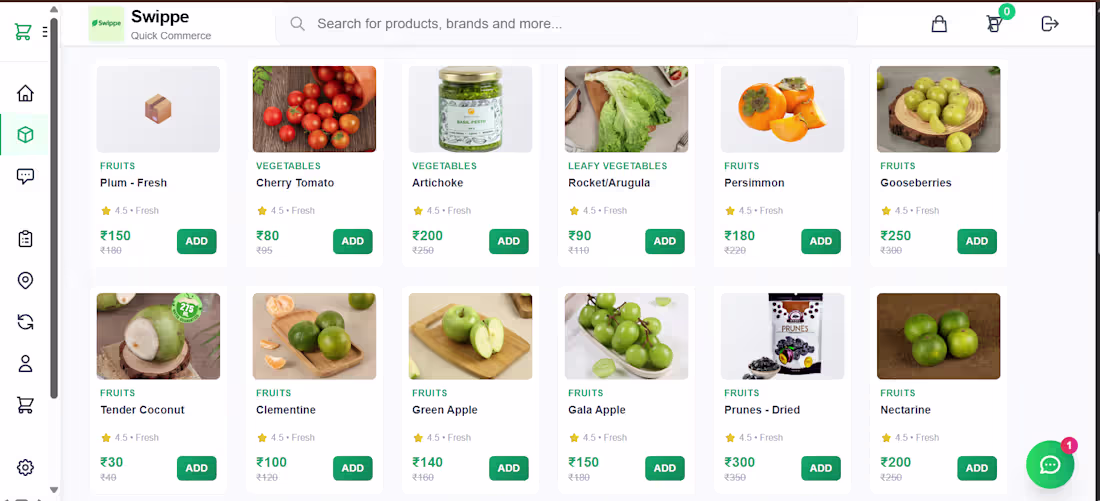This screenshot has height=501, width=1100.
Task: Click the Swippe logo in header
Action: tap(106, 24)
